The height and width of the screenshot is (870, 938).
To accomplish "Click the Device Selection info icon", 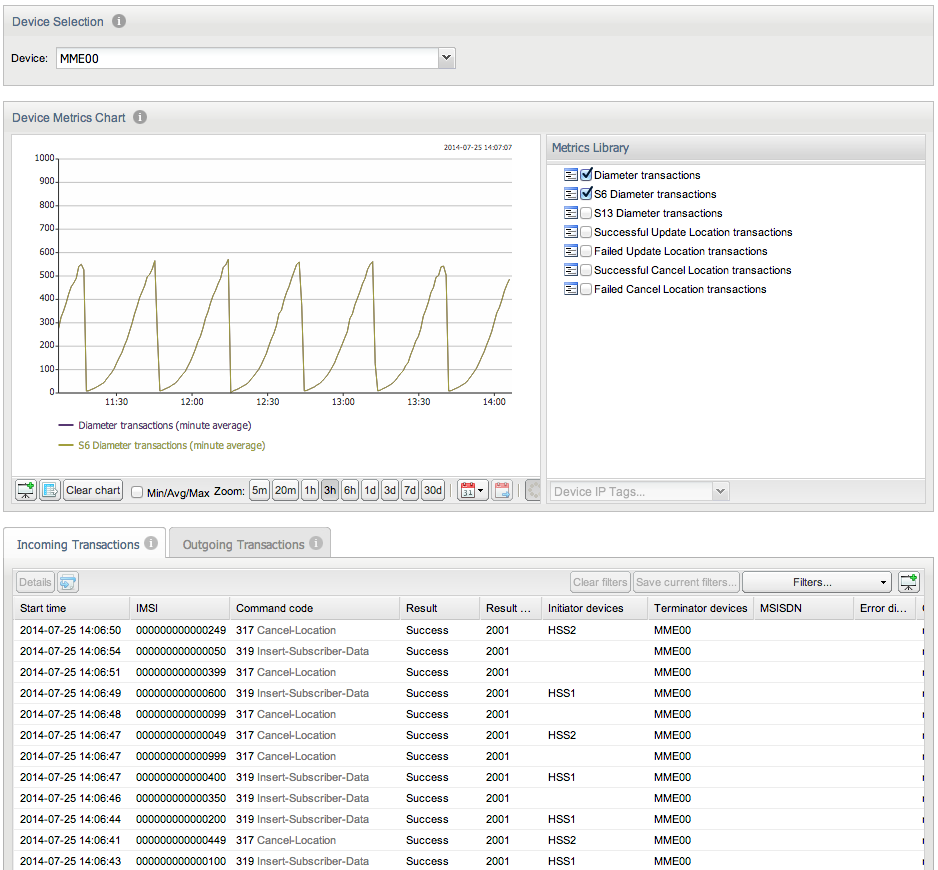I will (x=119, y=21).
